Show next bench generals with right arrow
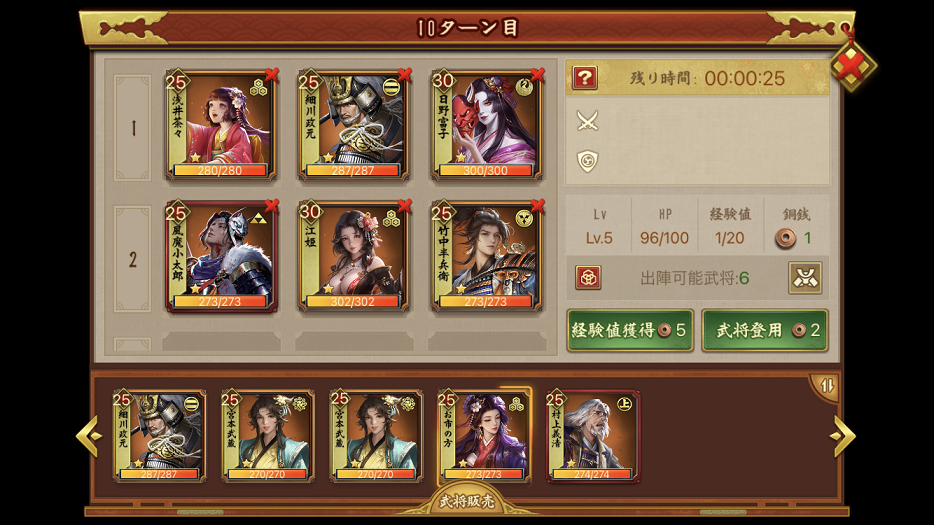The image size is (934, 525). [x=842, y=436]
